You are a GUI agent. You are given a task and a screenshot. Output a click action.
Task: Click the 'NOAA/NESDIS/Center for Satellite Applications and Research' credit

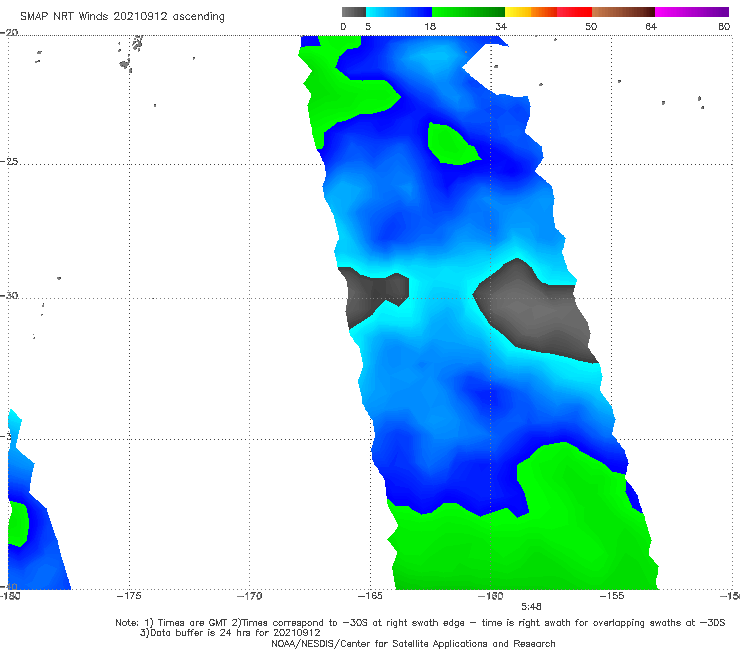point(413,644)
